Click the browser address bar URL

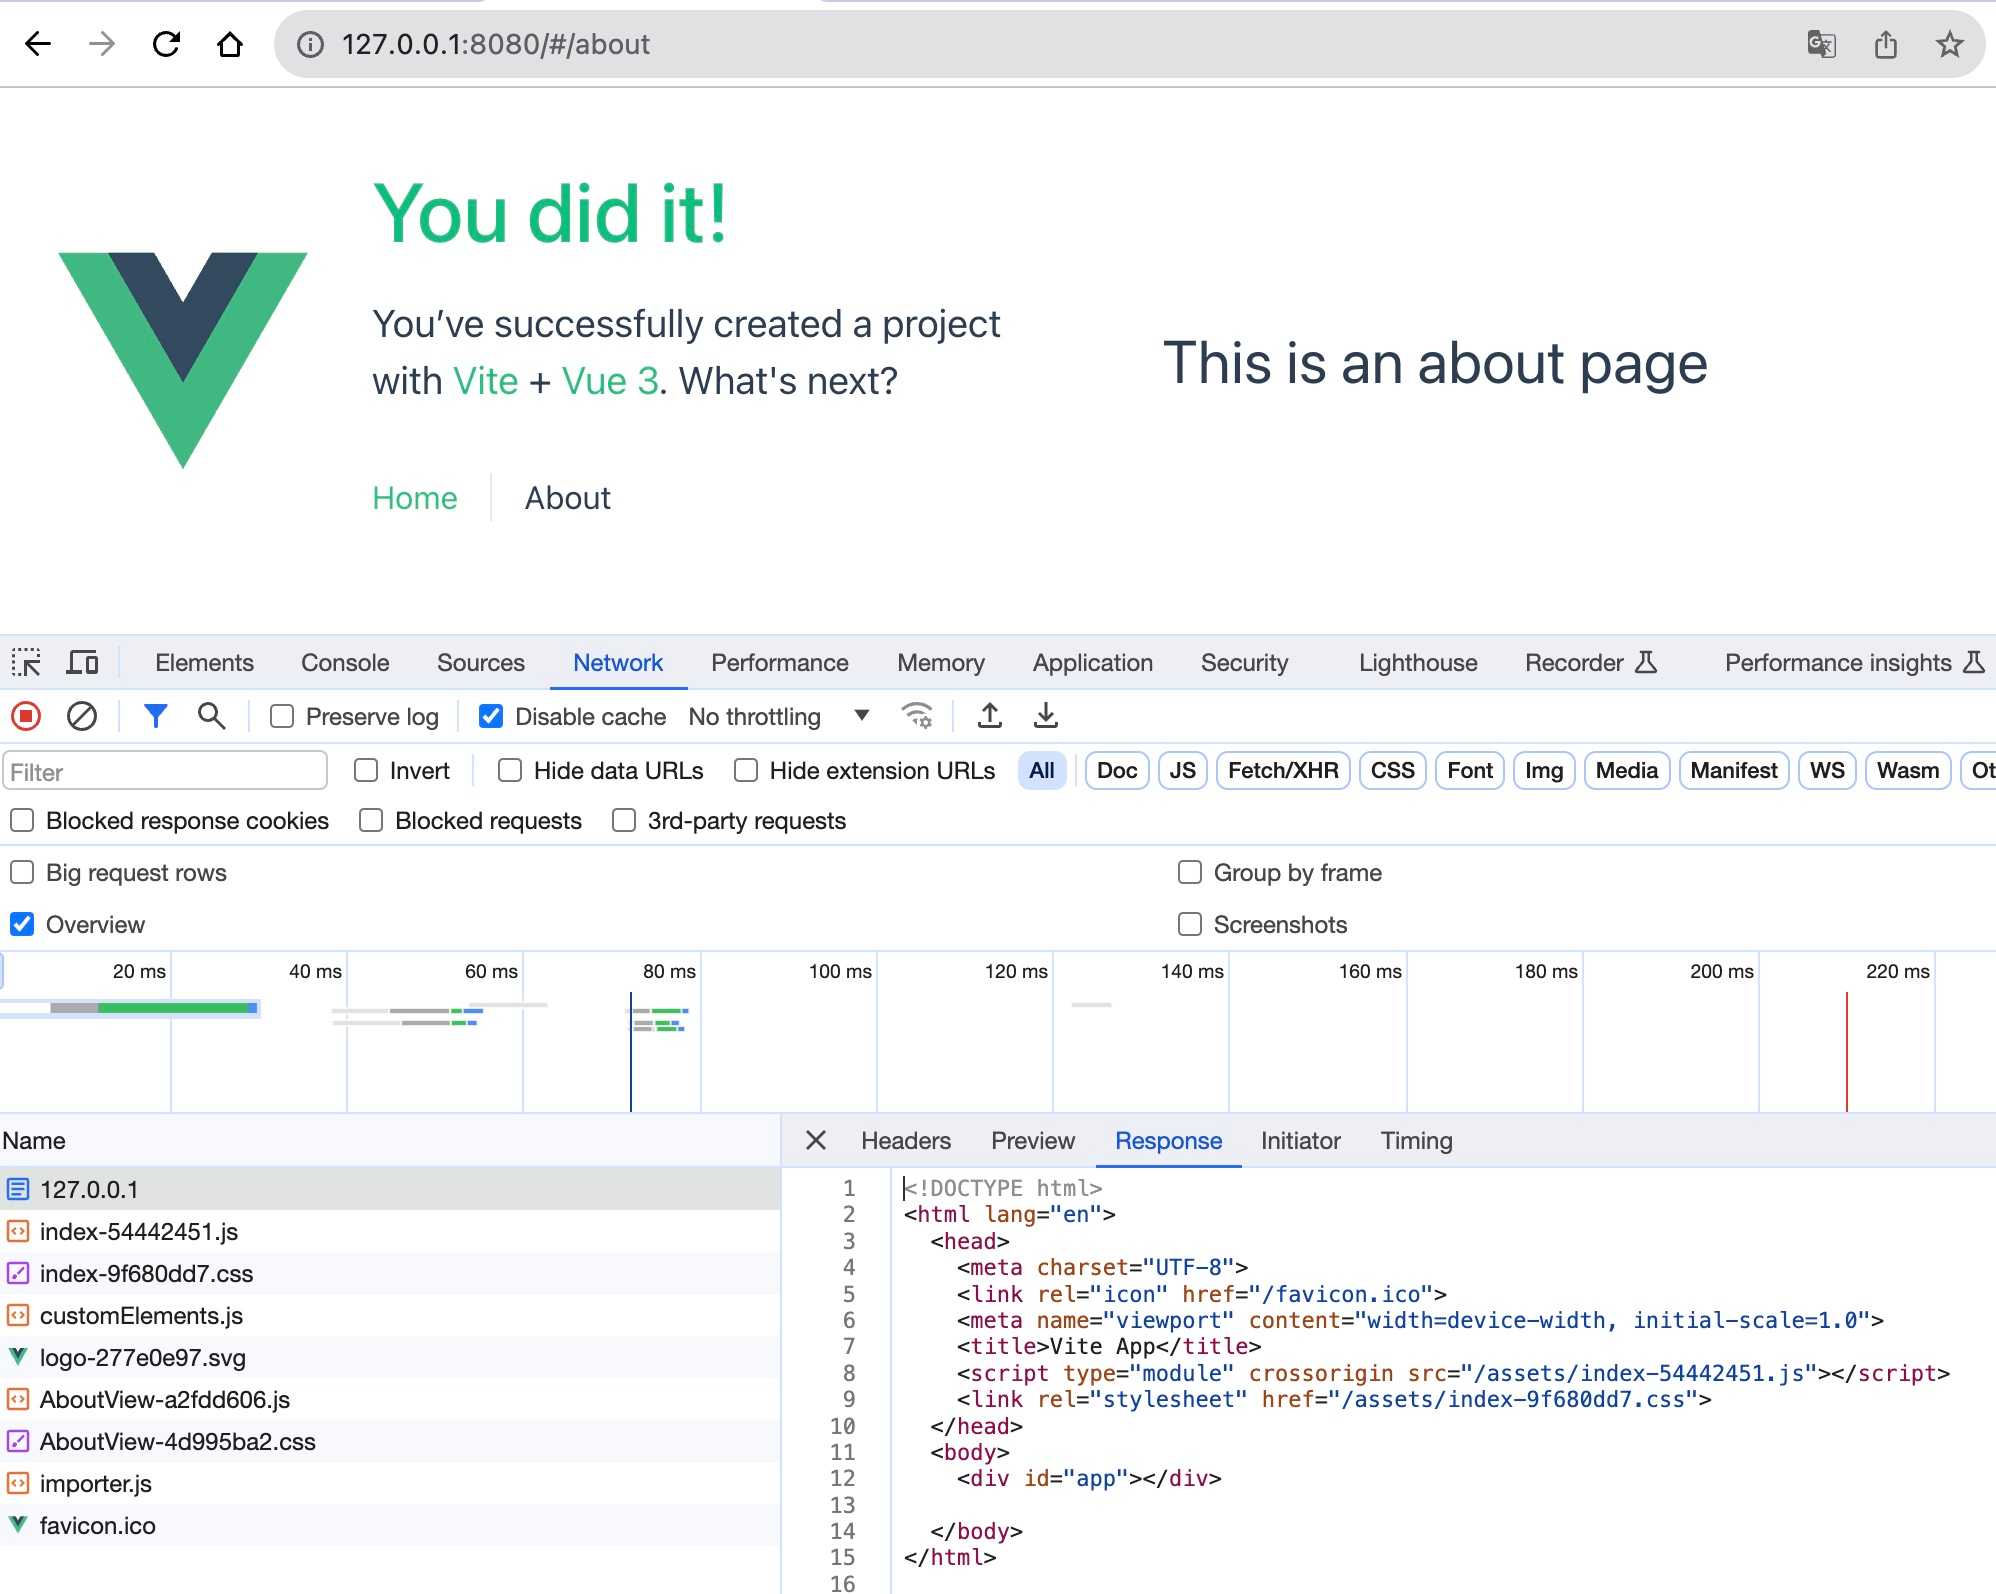495,44
